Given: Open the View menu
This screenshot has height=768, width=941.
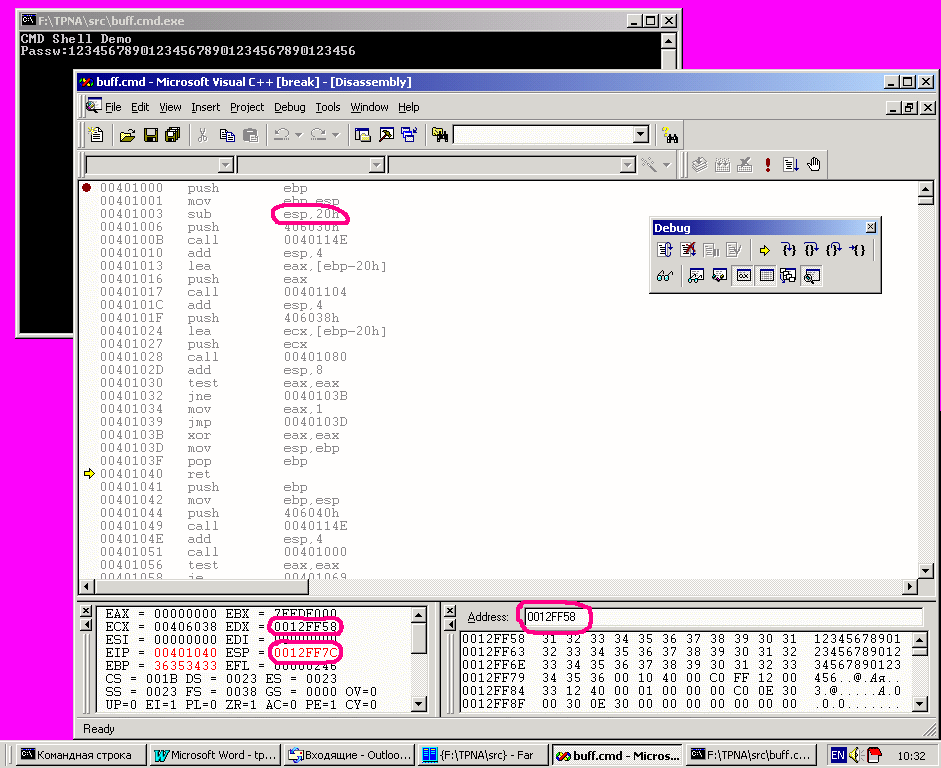Looking at the screenshot, I should point(170,107).
